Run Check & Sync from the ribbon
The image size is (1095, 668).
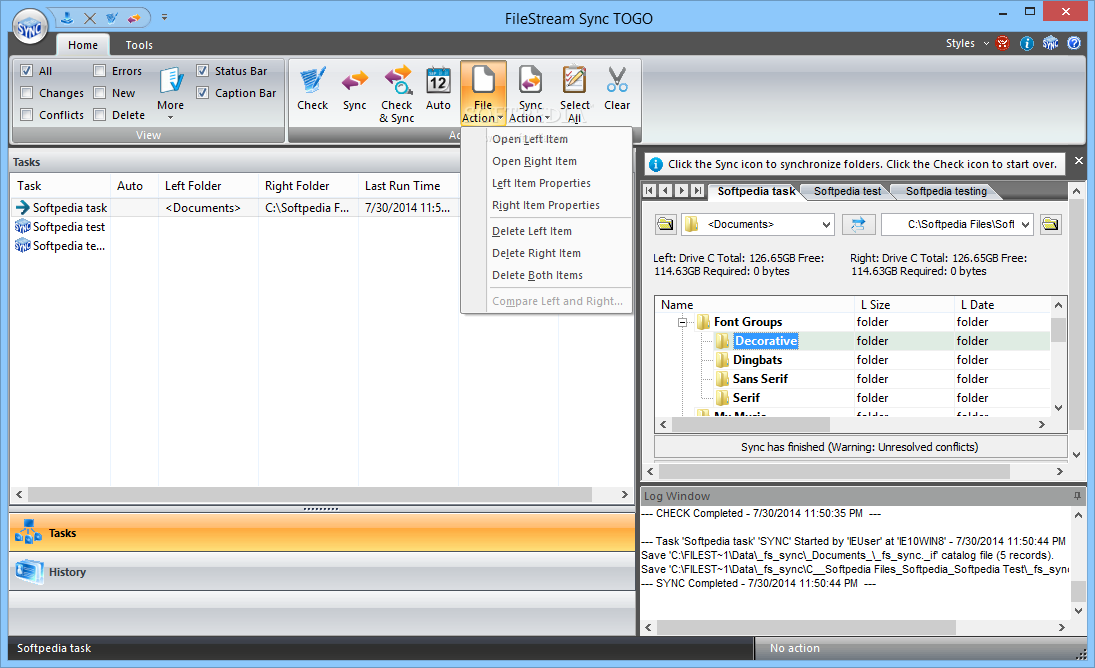(x=397, y=94)
